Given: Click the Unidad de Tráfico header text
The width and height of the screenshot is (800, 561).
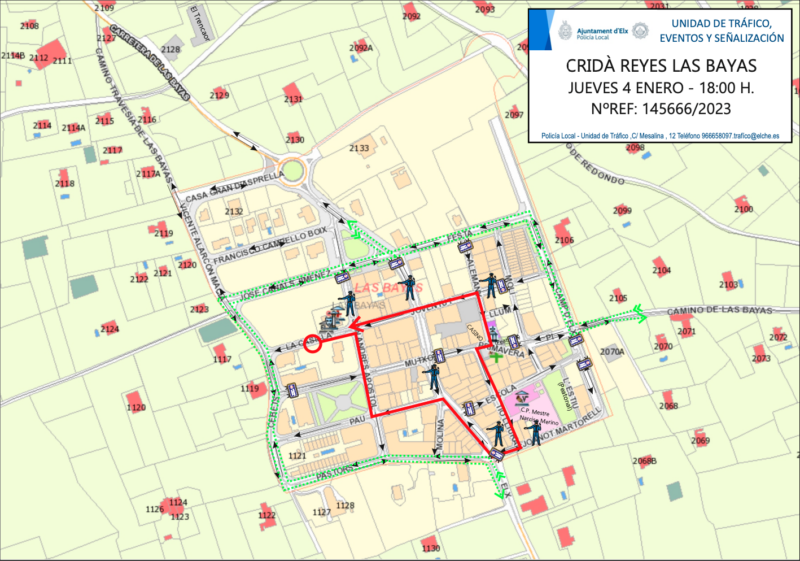Looking at the screenshot, I should click(727, 30).
